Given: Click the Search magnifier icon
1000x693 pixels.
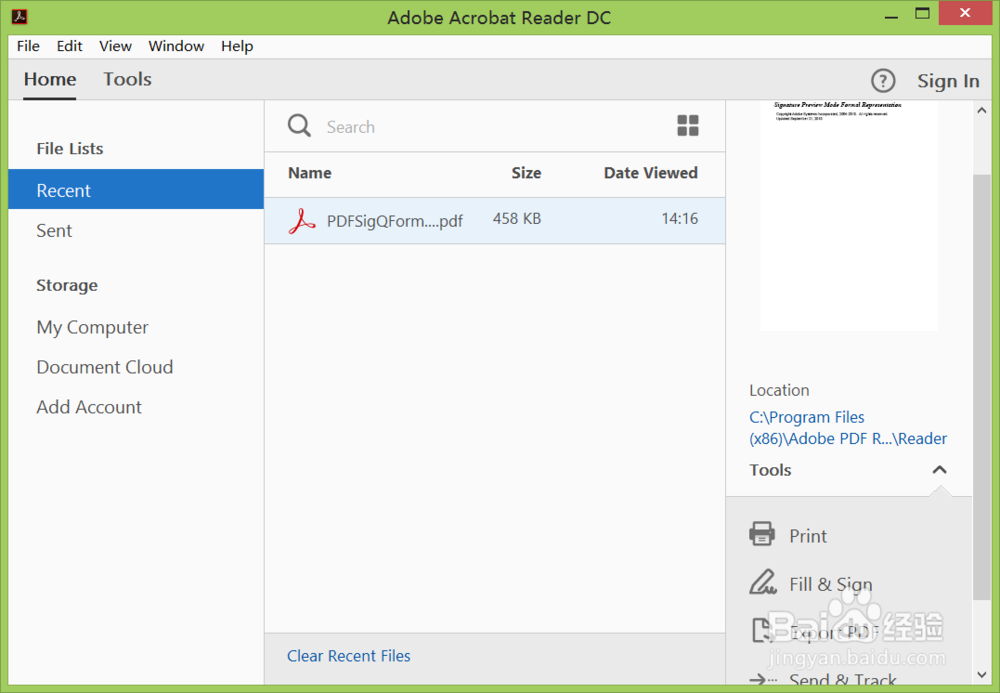Looking at the screenshot, I should 299,125.
